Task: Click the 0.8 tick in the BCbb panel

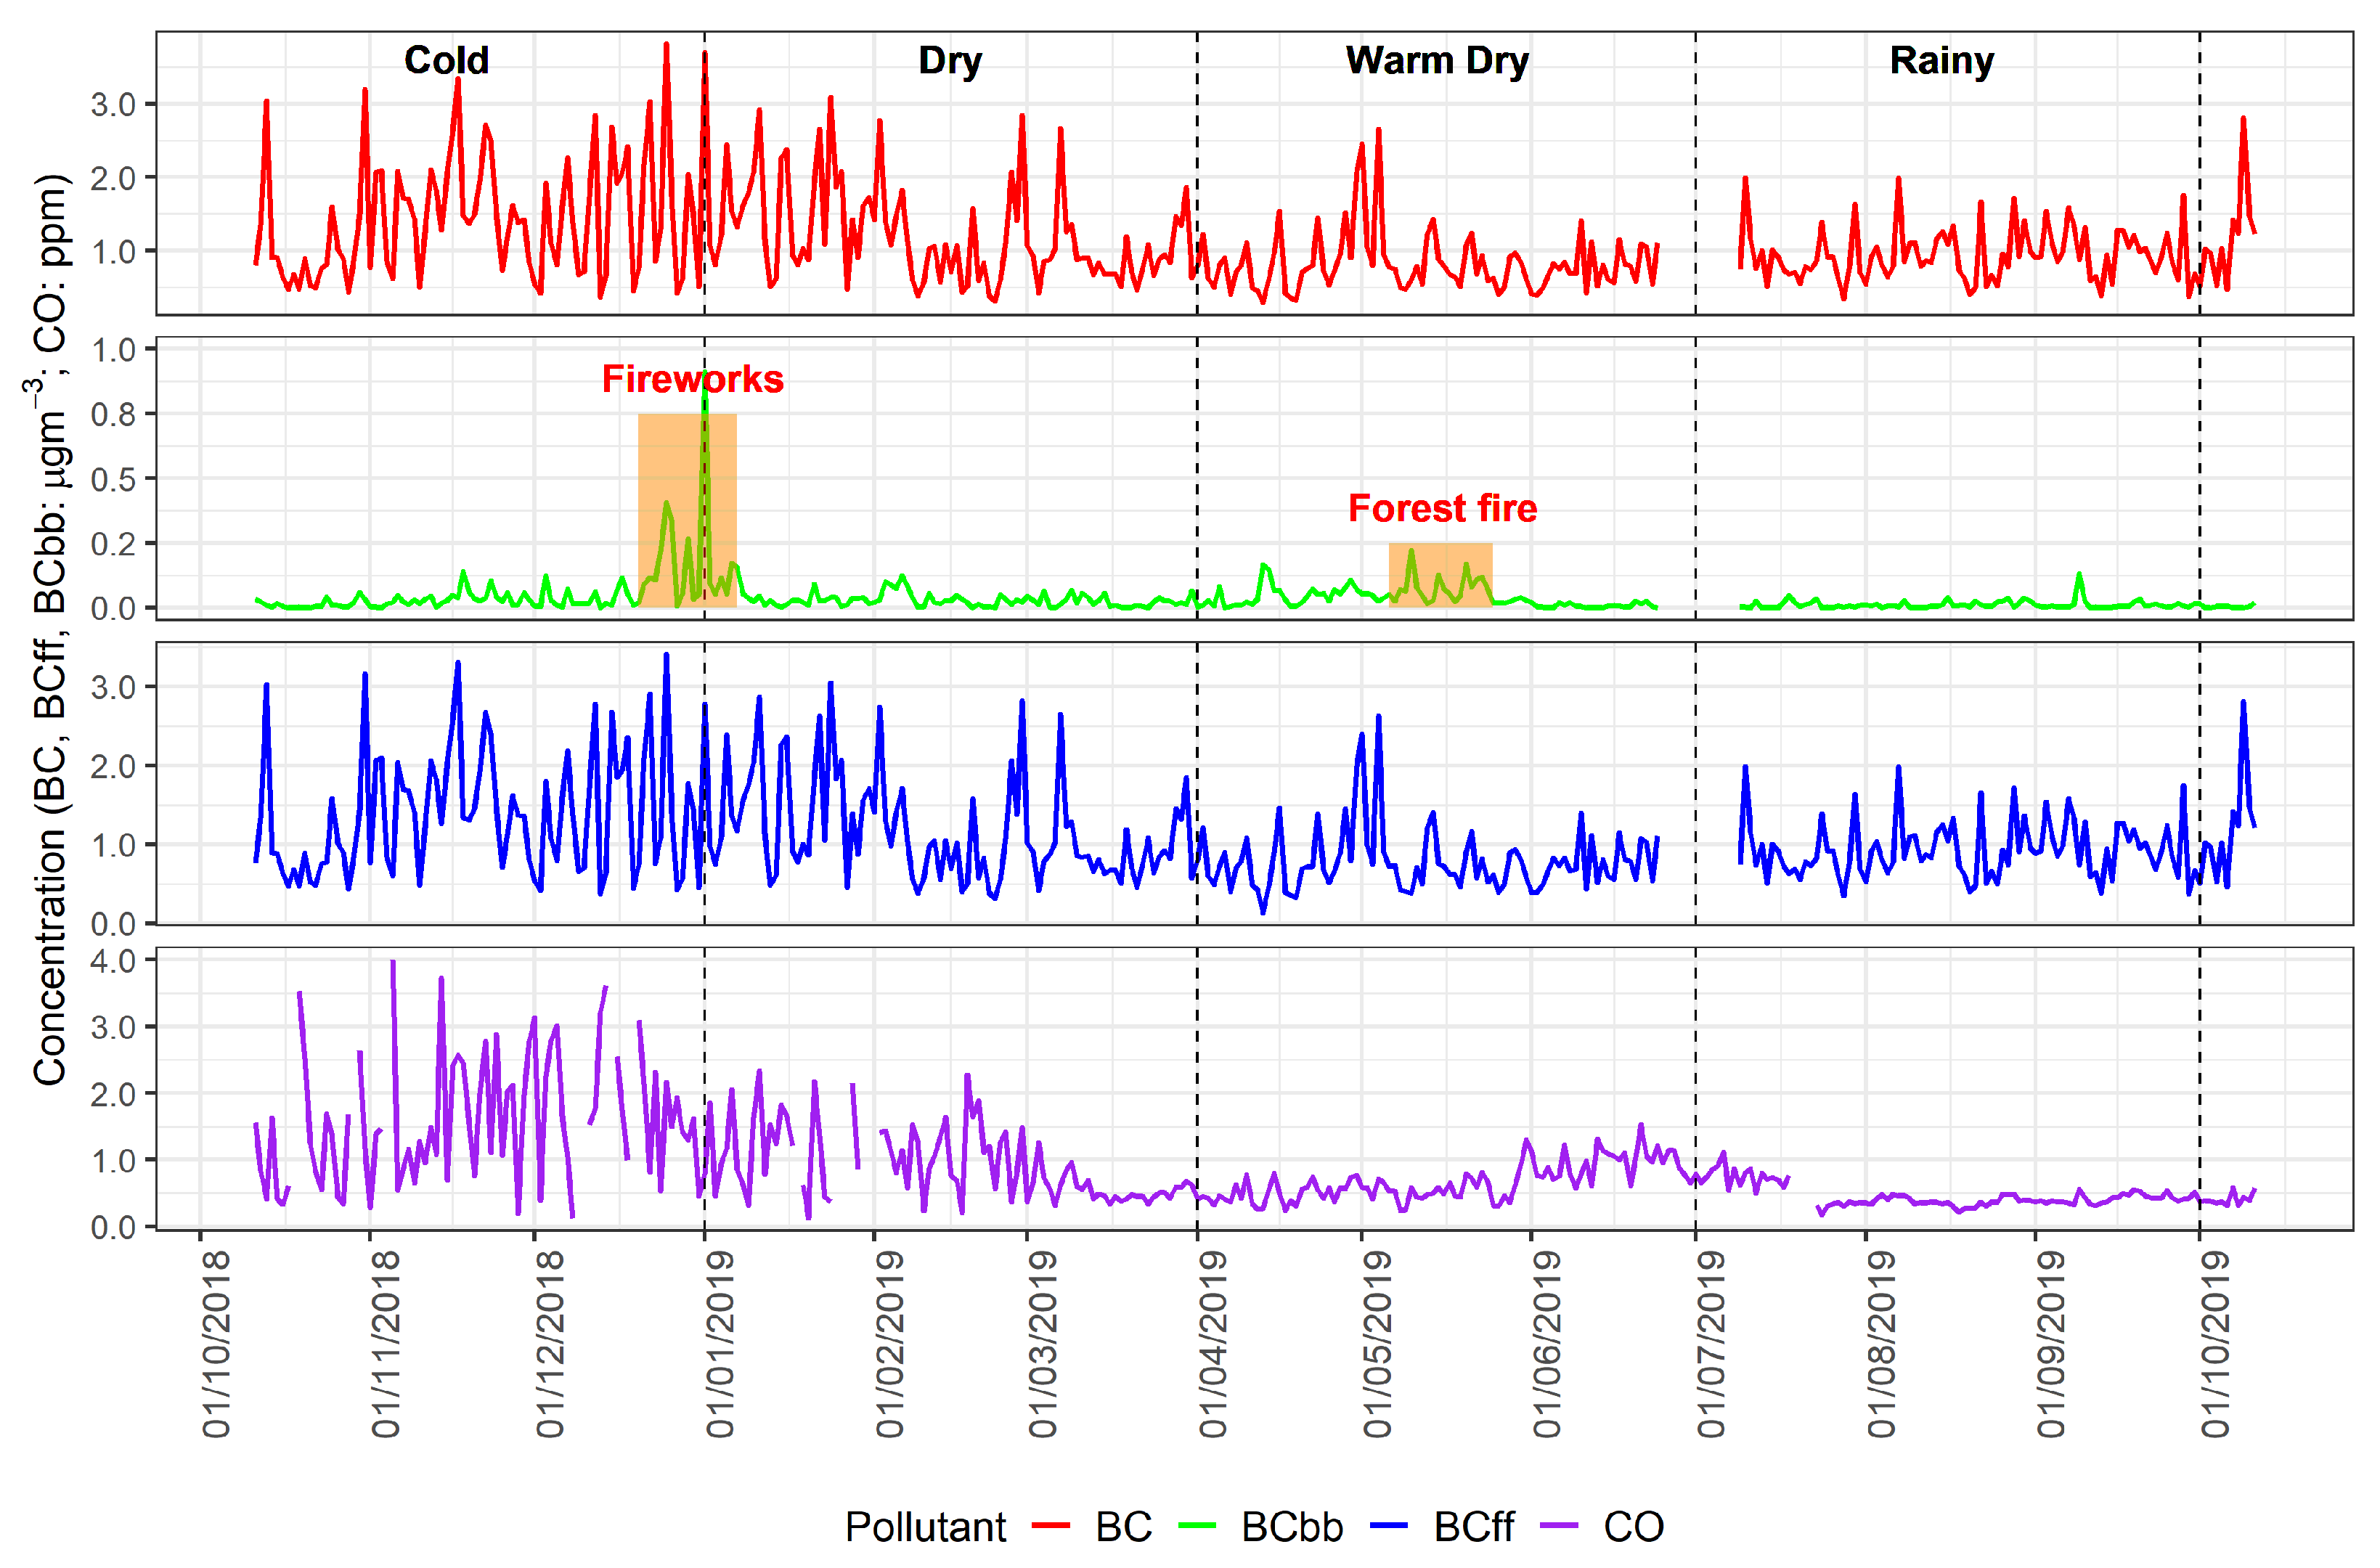Action: (113, 414)
